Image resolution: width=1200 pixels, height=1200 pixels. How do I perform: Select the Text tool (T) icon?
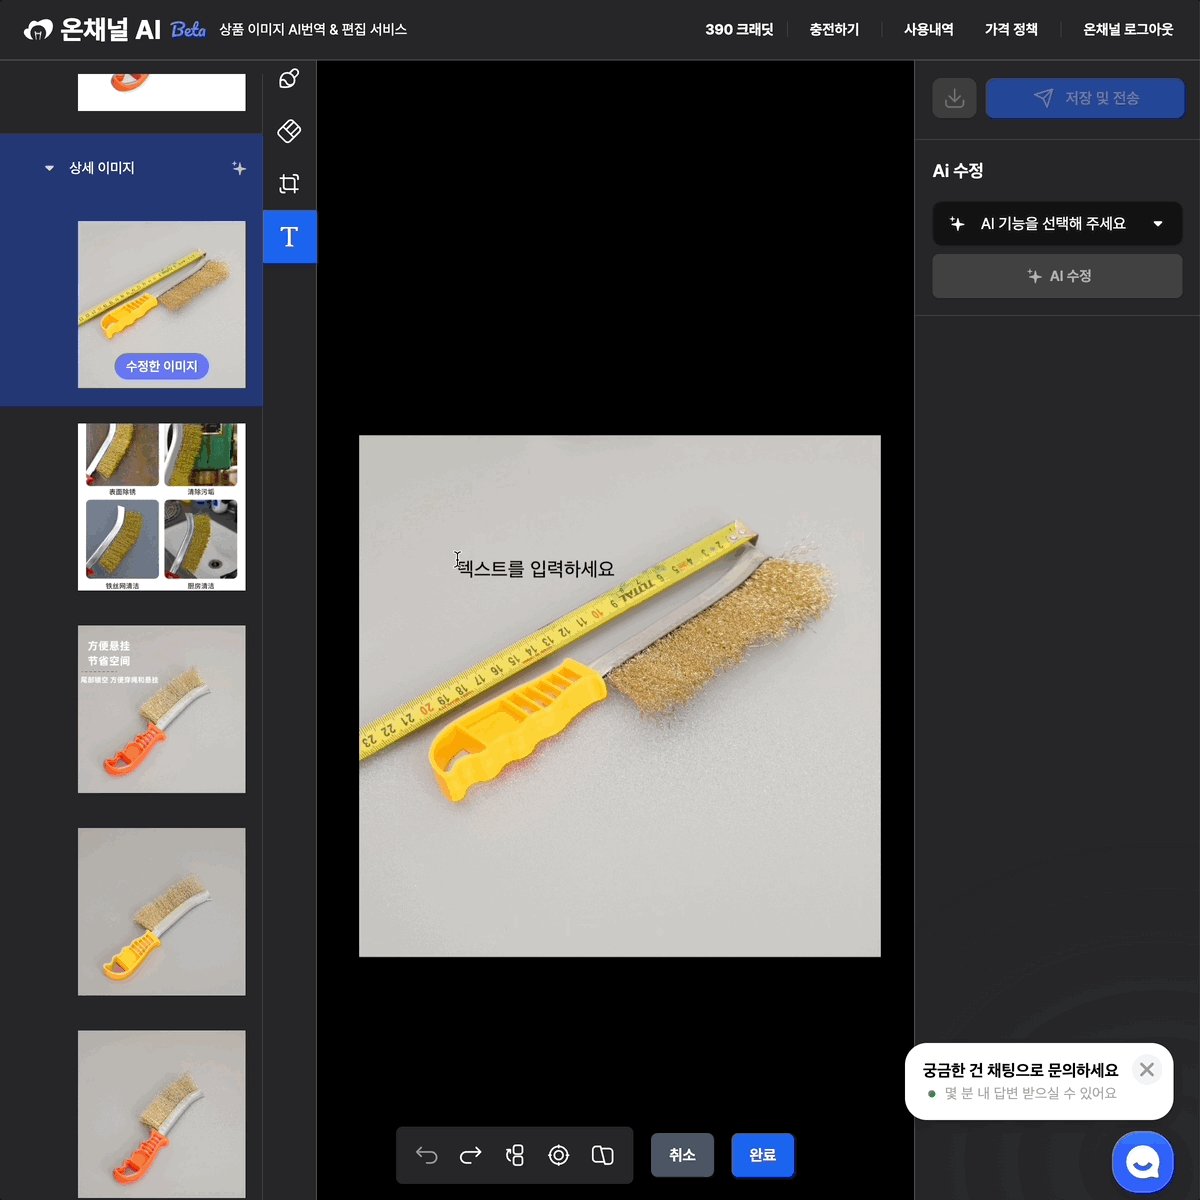pyautogui.click(x=289, y=237)
